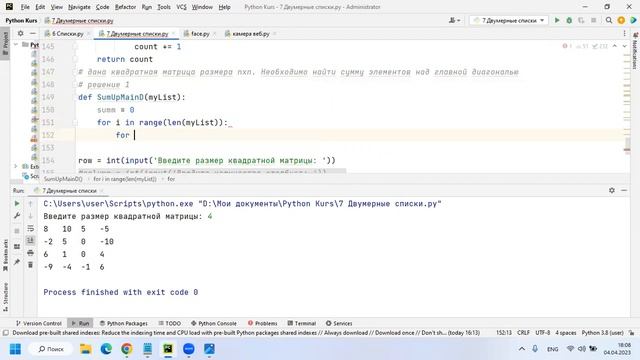
Task: Click the taskbar search box 'Поиск'
Action: [x=51, y=349]
